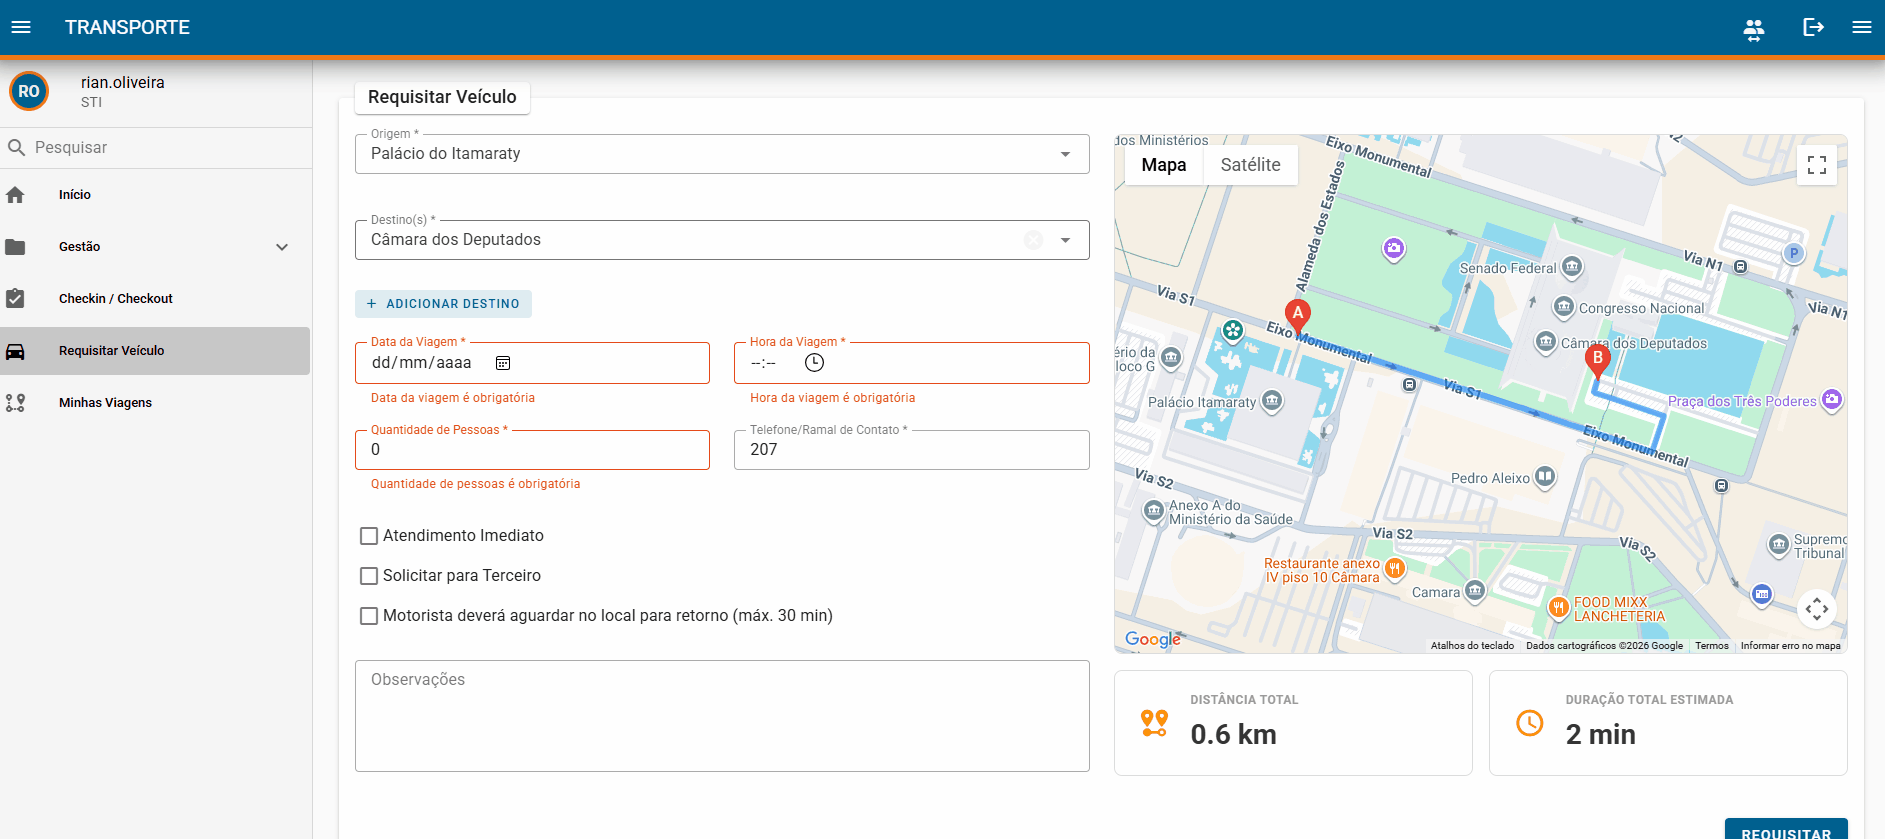Toggle fullscreen map view
The width and height of the screenshot is (1885, 839).
coord(1817,165)
